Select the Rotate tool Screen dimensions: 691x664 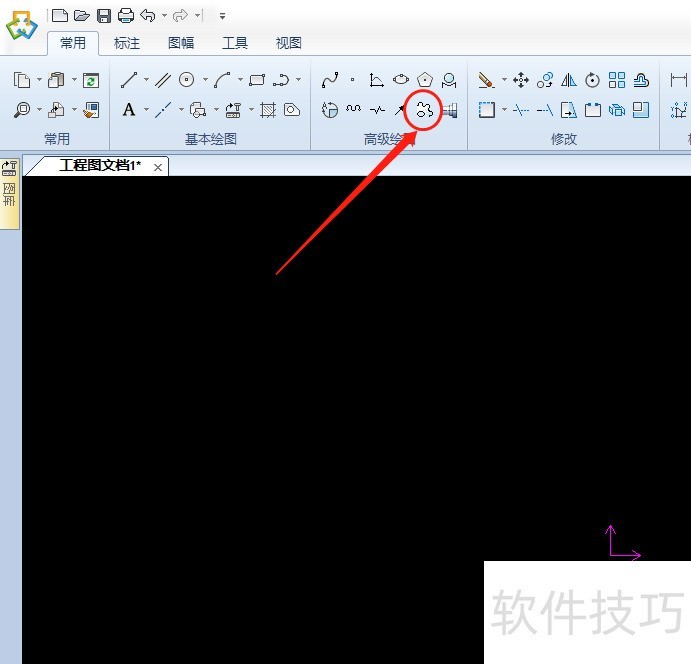[x=592, y=80]
